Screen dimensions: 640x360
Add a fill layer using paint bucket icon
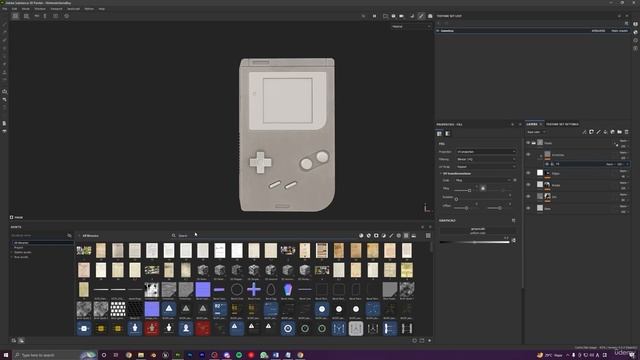605,132
